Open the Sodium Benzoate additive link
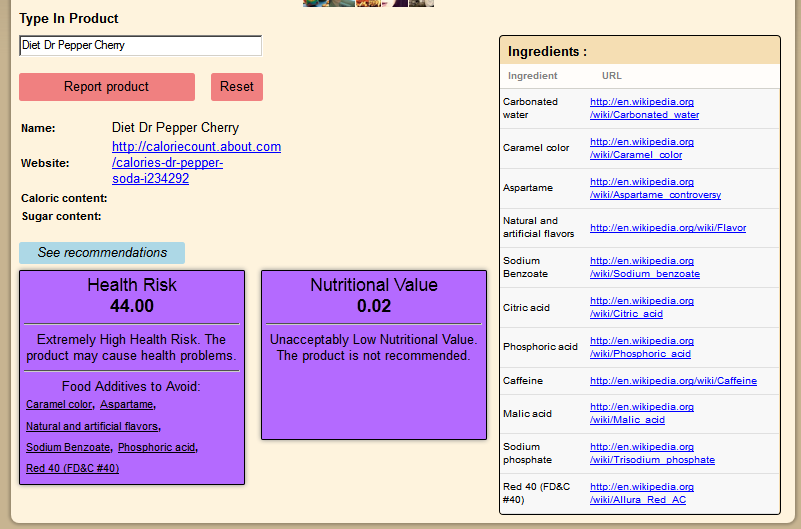Image resolution: width=801 pixels, height=529 pixels. coord(68,447)
